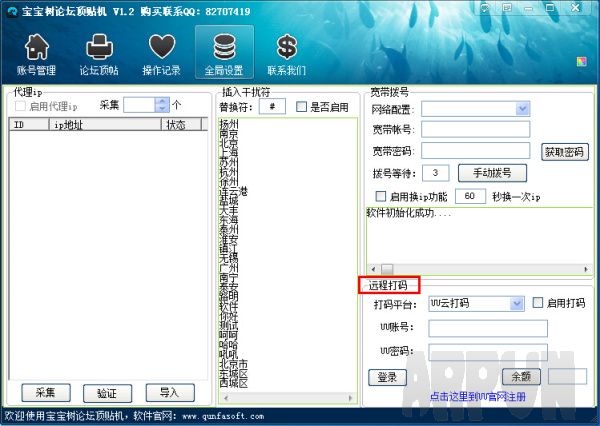
Task: Click the ID column header
Action: [29, 124]
